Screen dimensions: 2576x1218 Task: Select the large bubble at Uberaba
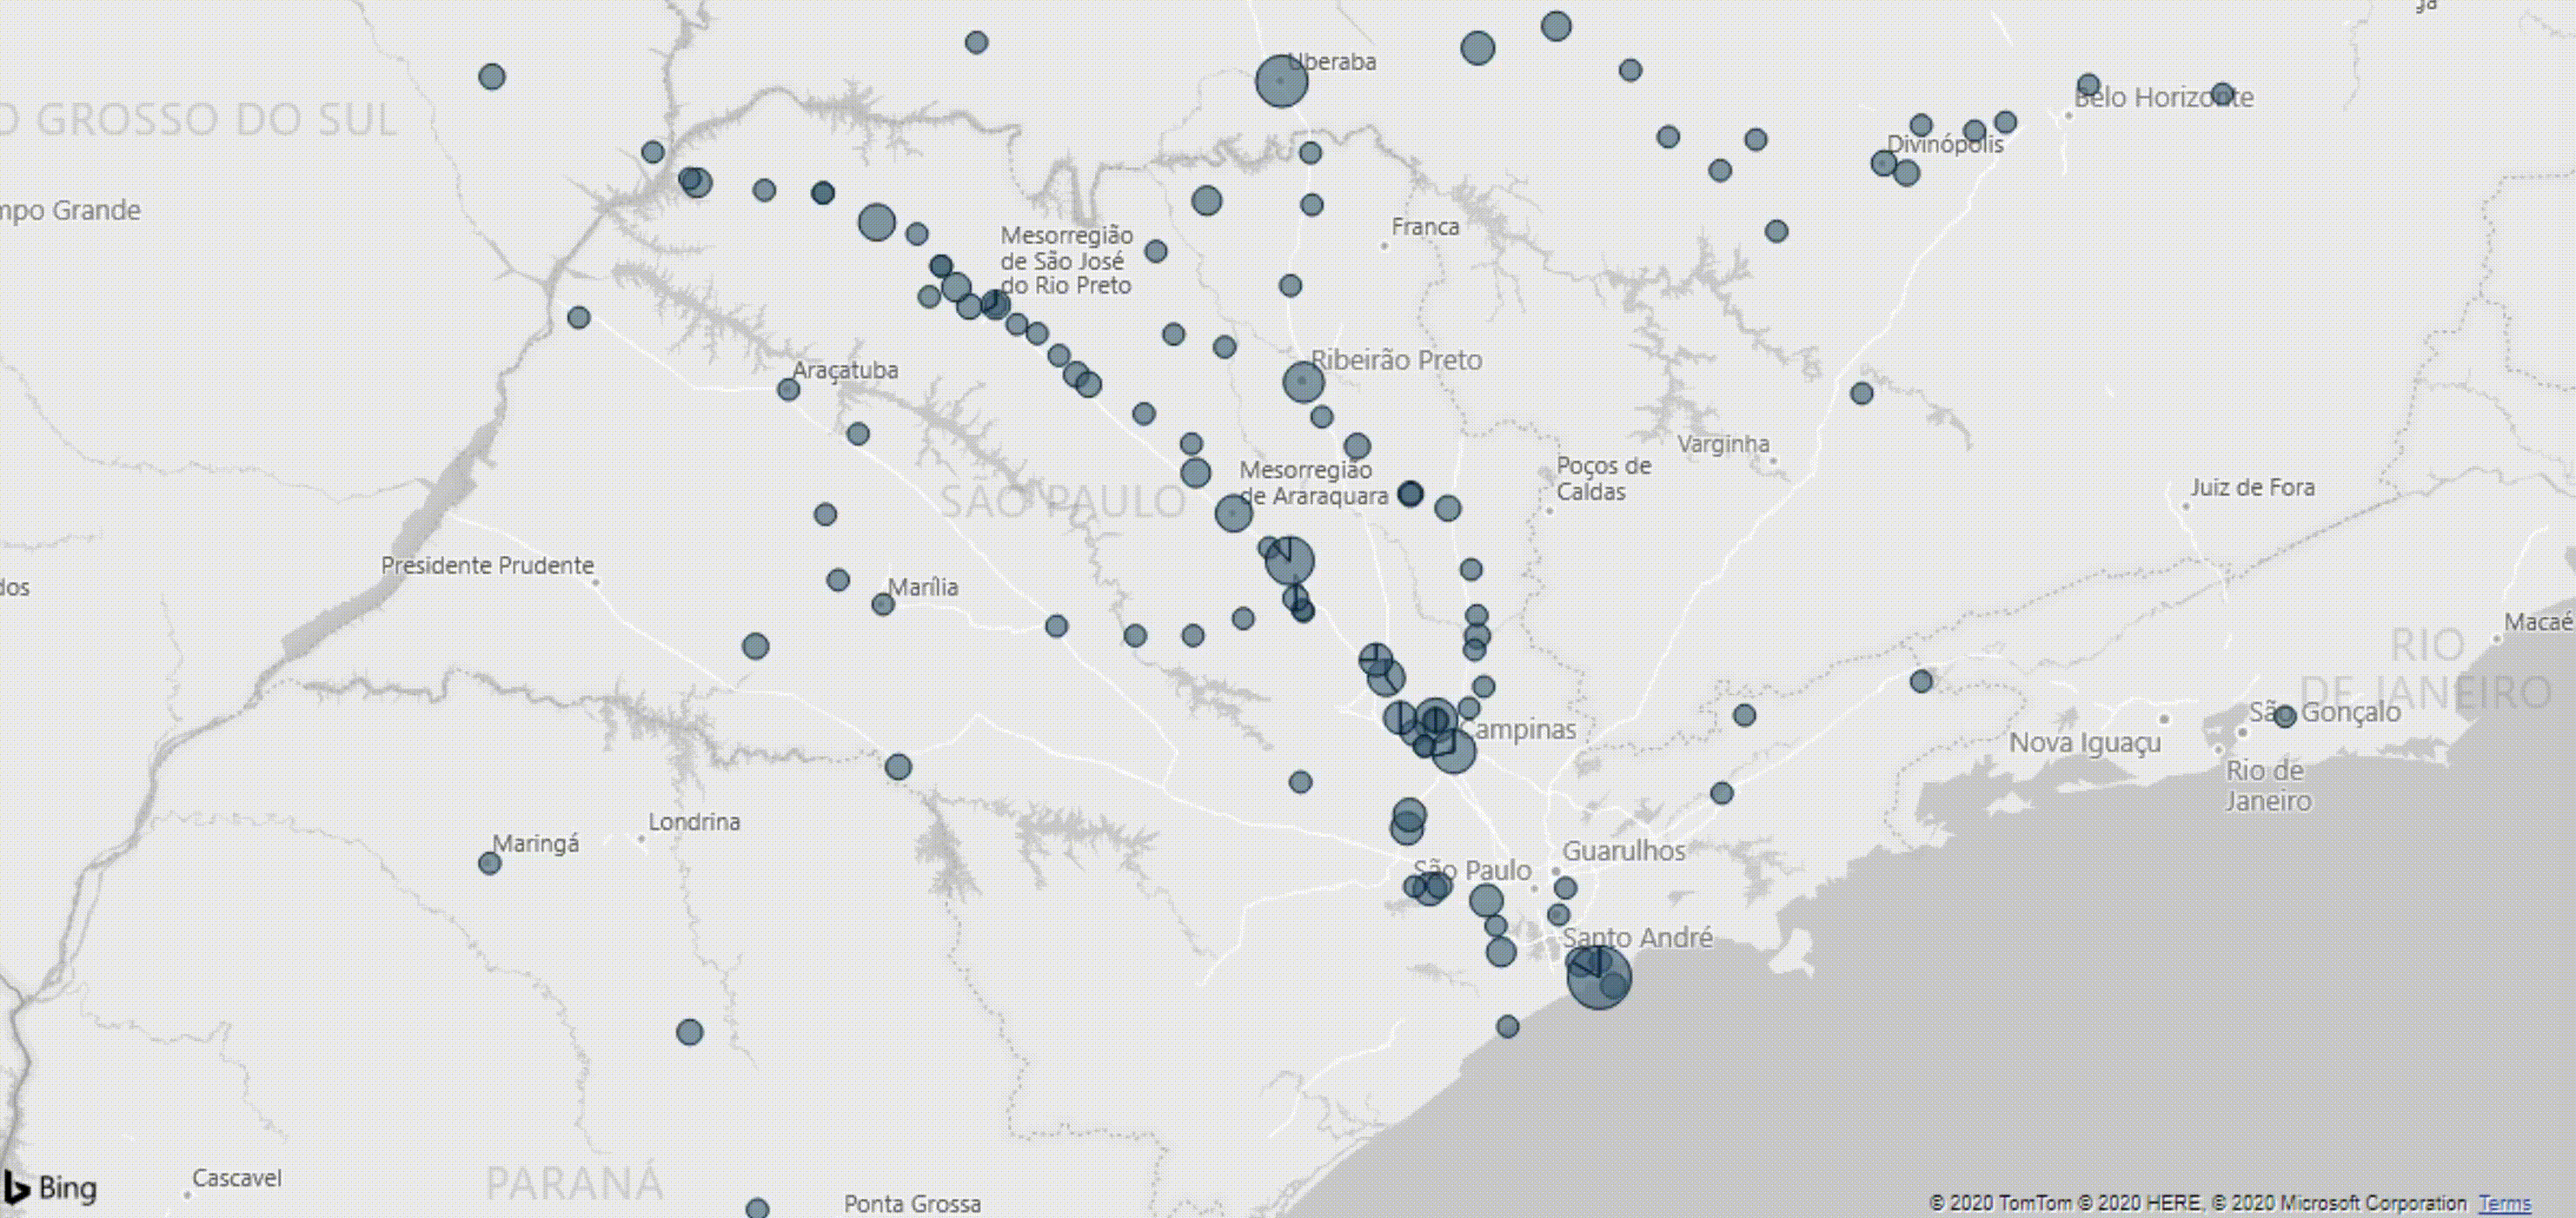click(1281, 80)
